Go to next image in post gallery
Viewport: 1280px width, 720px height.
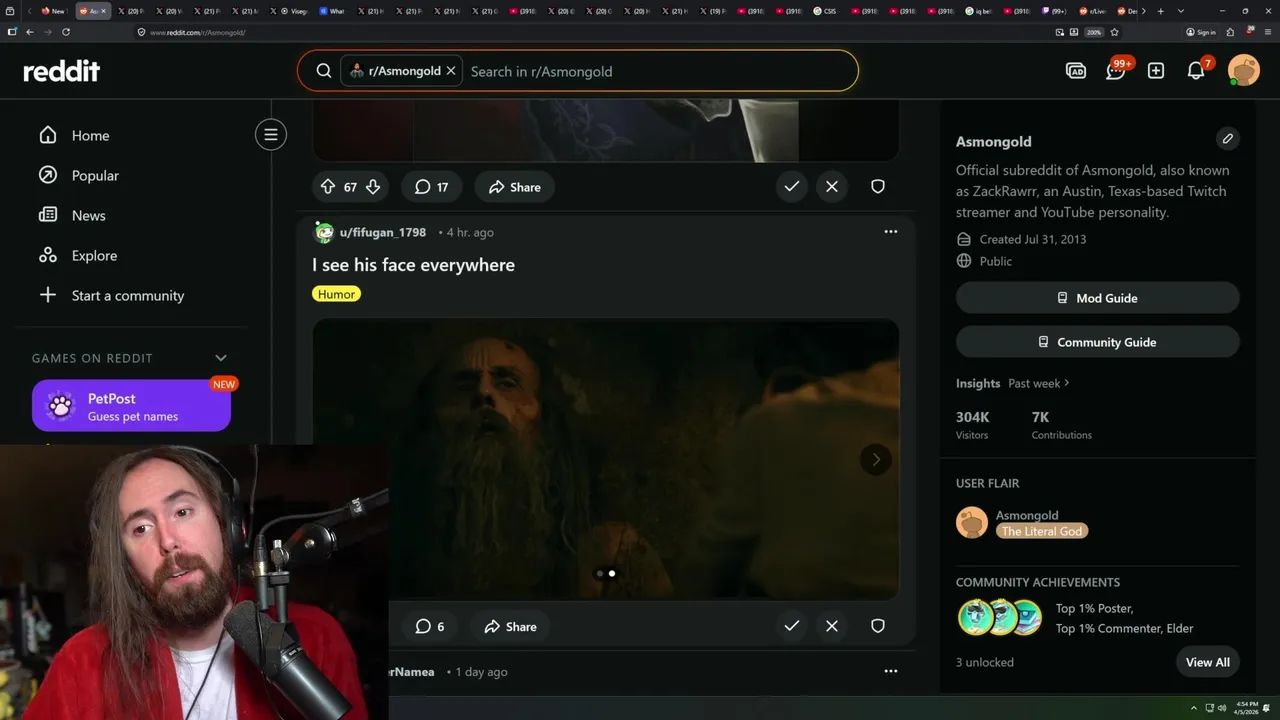(x=876, y=460)
